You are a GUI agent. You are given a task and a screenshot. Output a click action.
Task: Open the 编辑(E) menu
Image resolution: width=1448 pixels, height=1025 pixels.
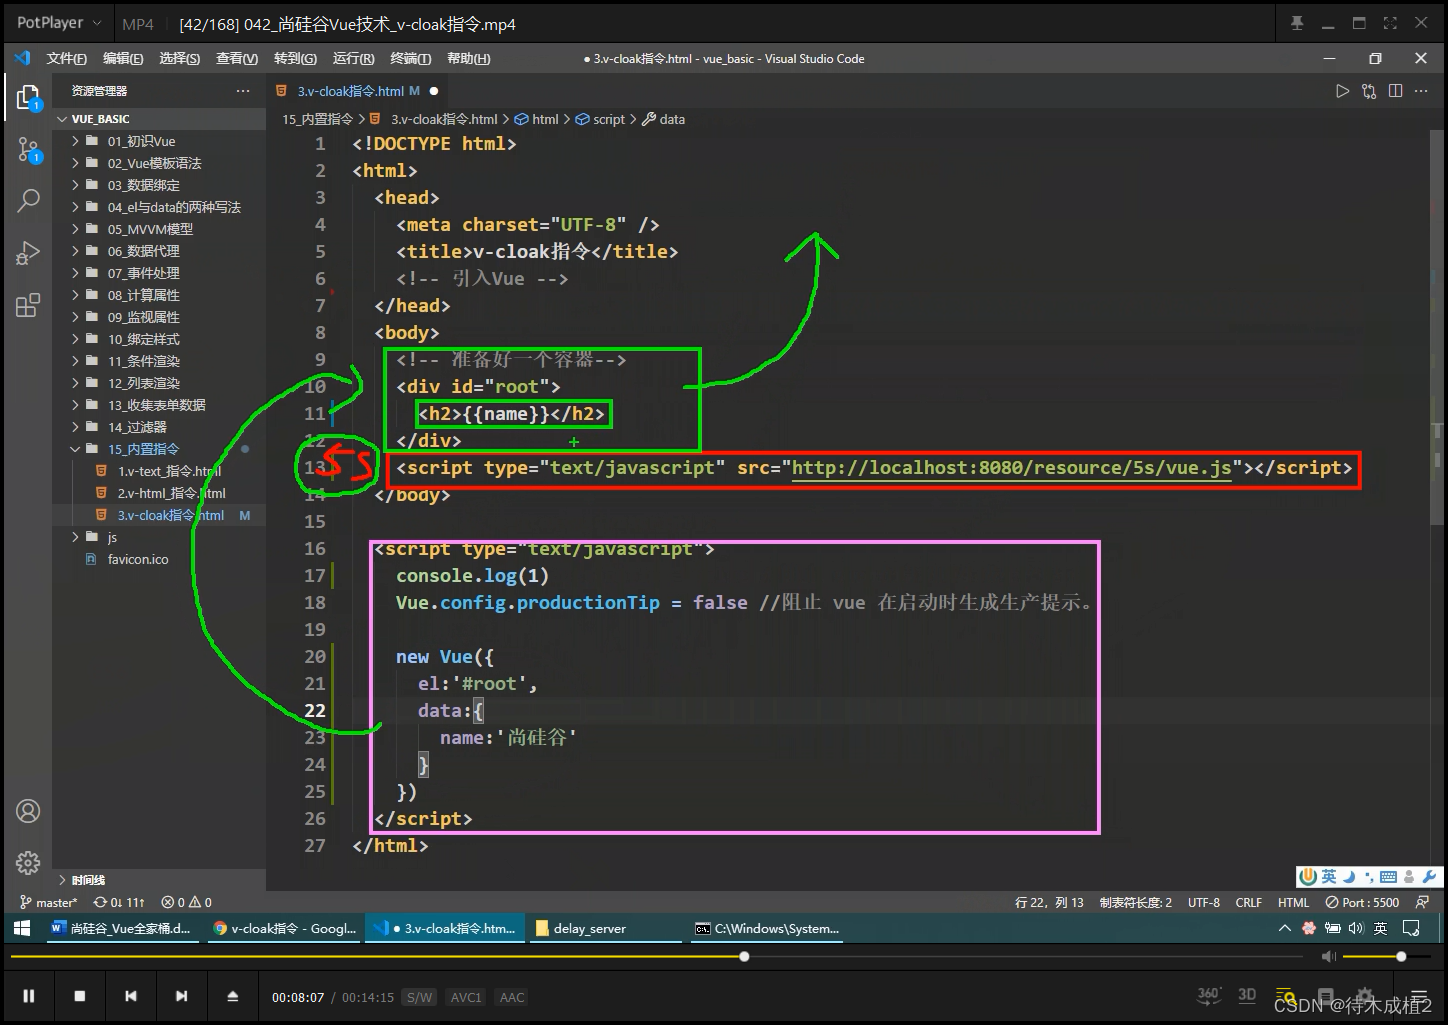pyautogui.click(x=123, y=58)
